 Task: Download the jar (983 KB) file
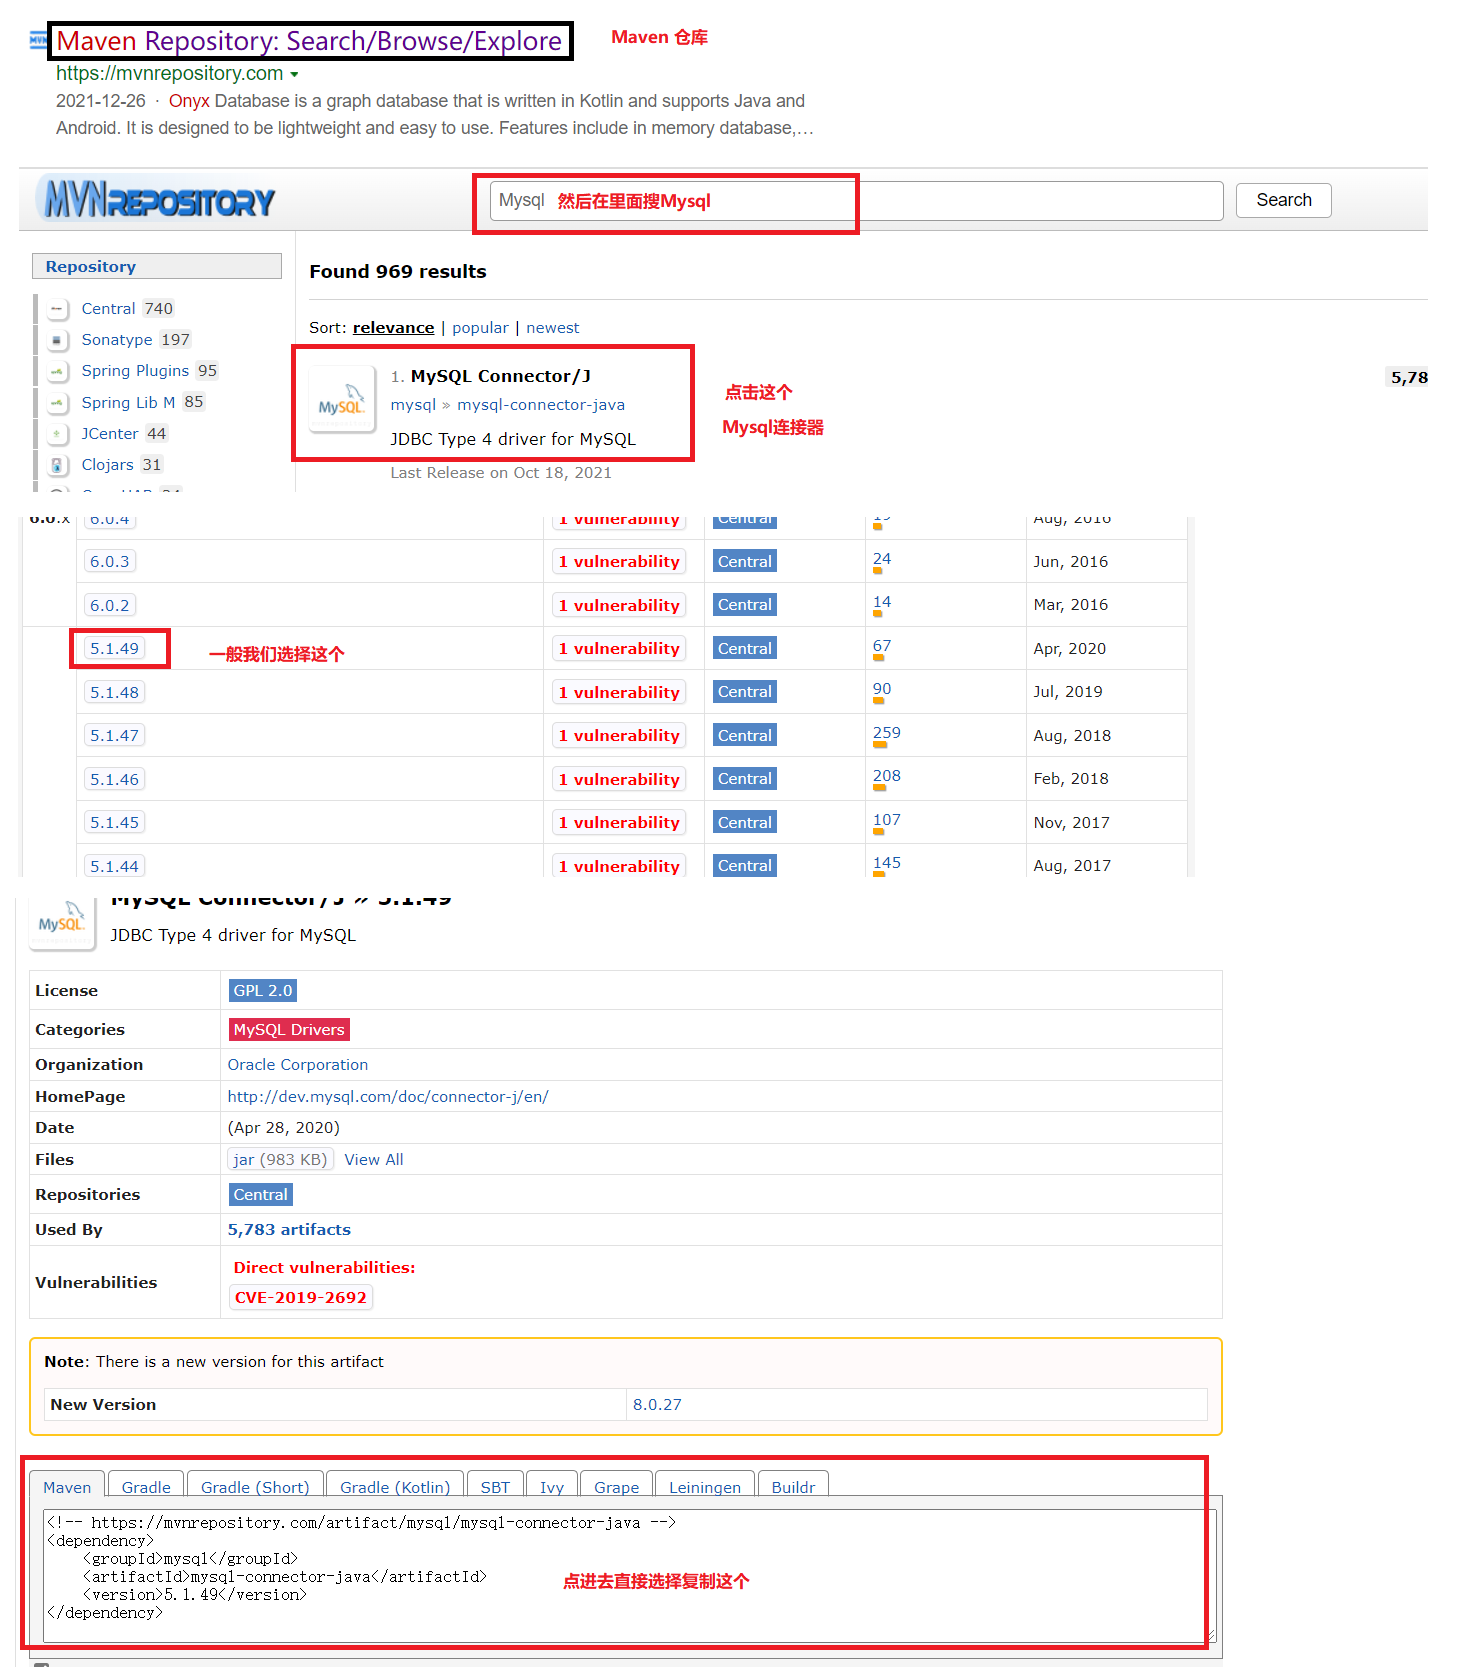pyautogui.click(x=280, y=1160)
